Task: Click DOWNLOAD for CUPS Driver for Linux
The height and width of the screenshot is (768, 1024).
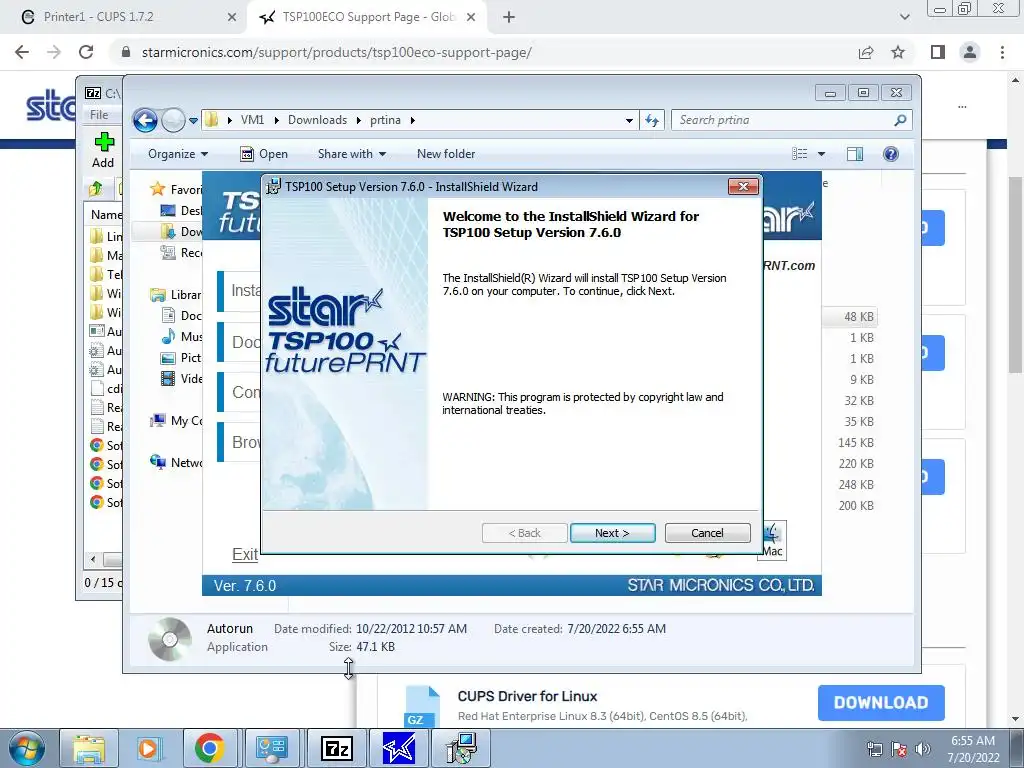Action: [881, 703]
